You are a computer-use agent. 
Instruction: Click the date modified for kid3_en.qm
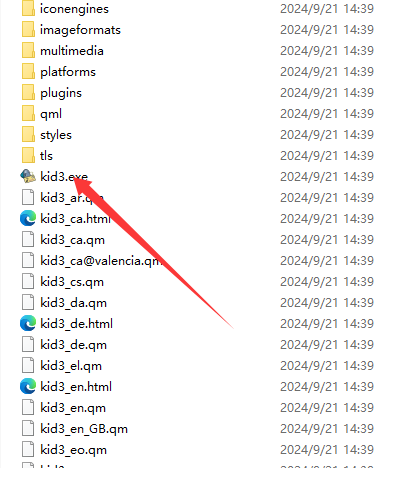pyautogui.click(x=327, y=408)
